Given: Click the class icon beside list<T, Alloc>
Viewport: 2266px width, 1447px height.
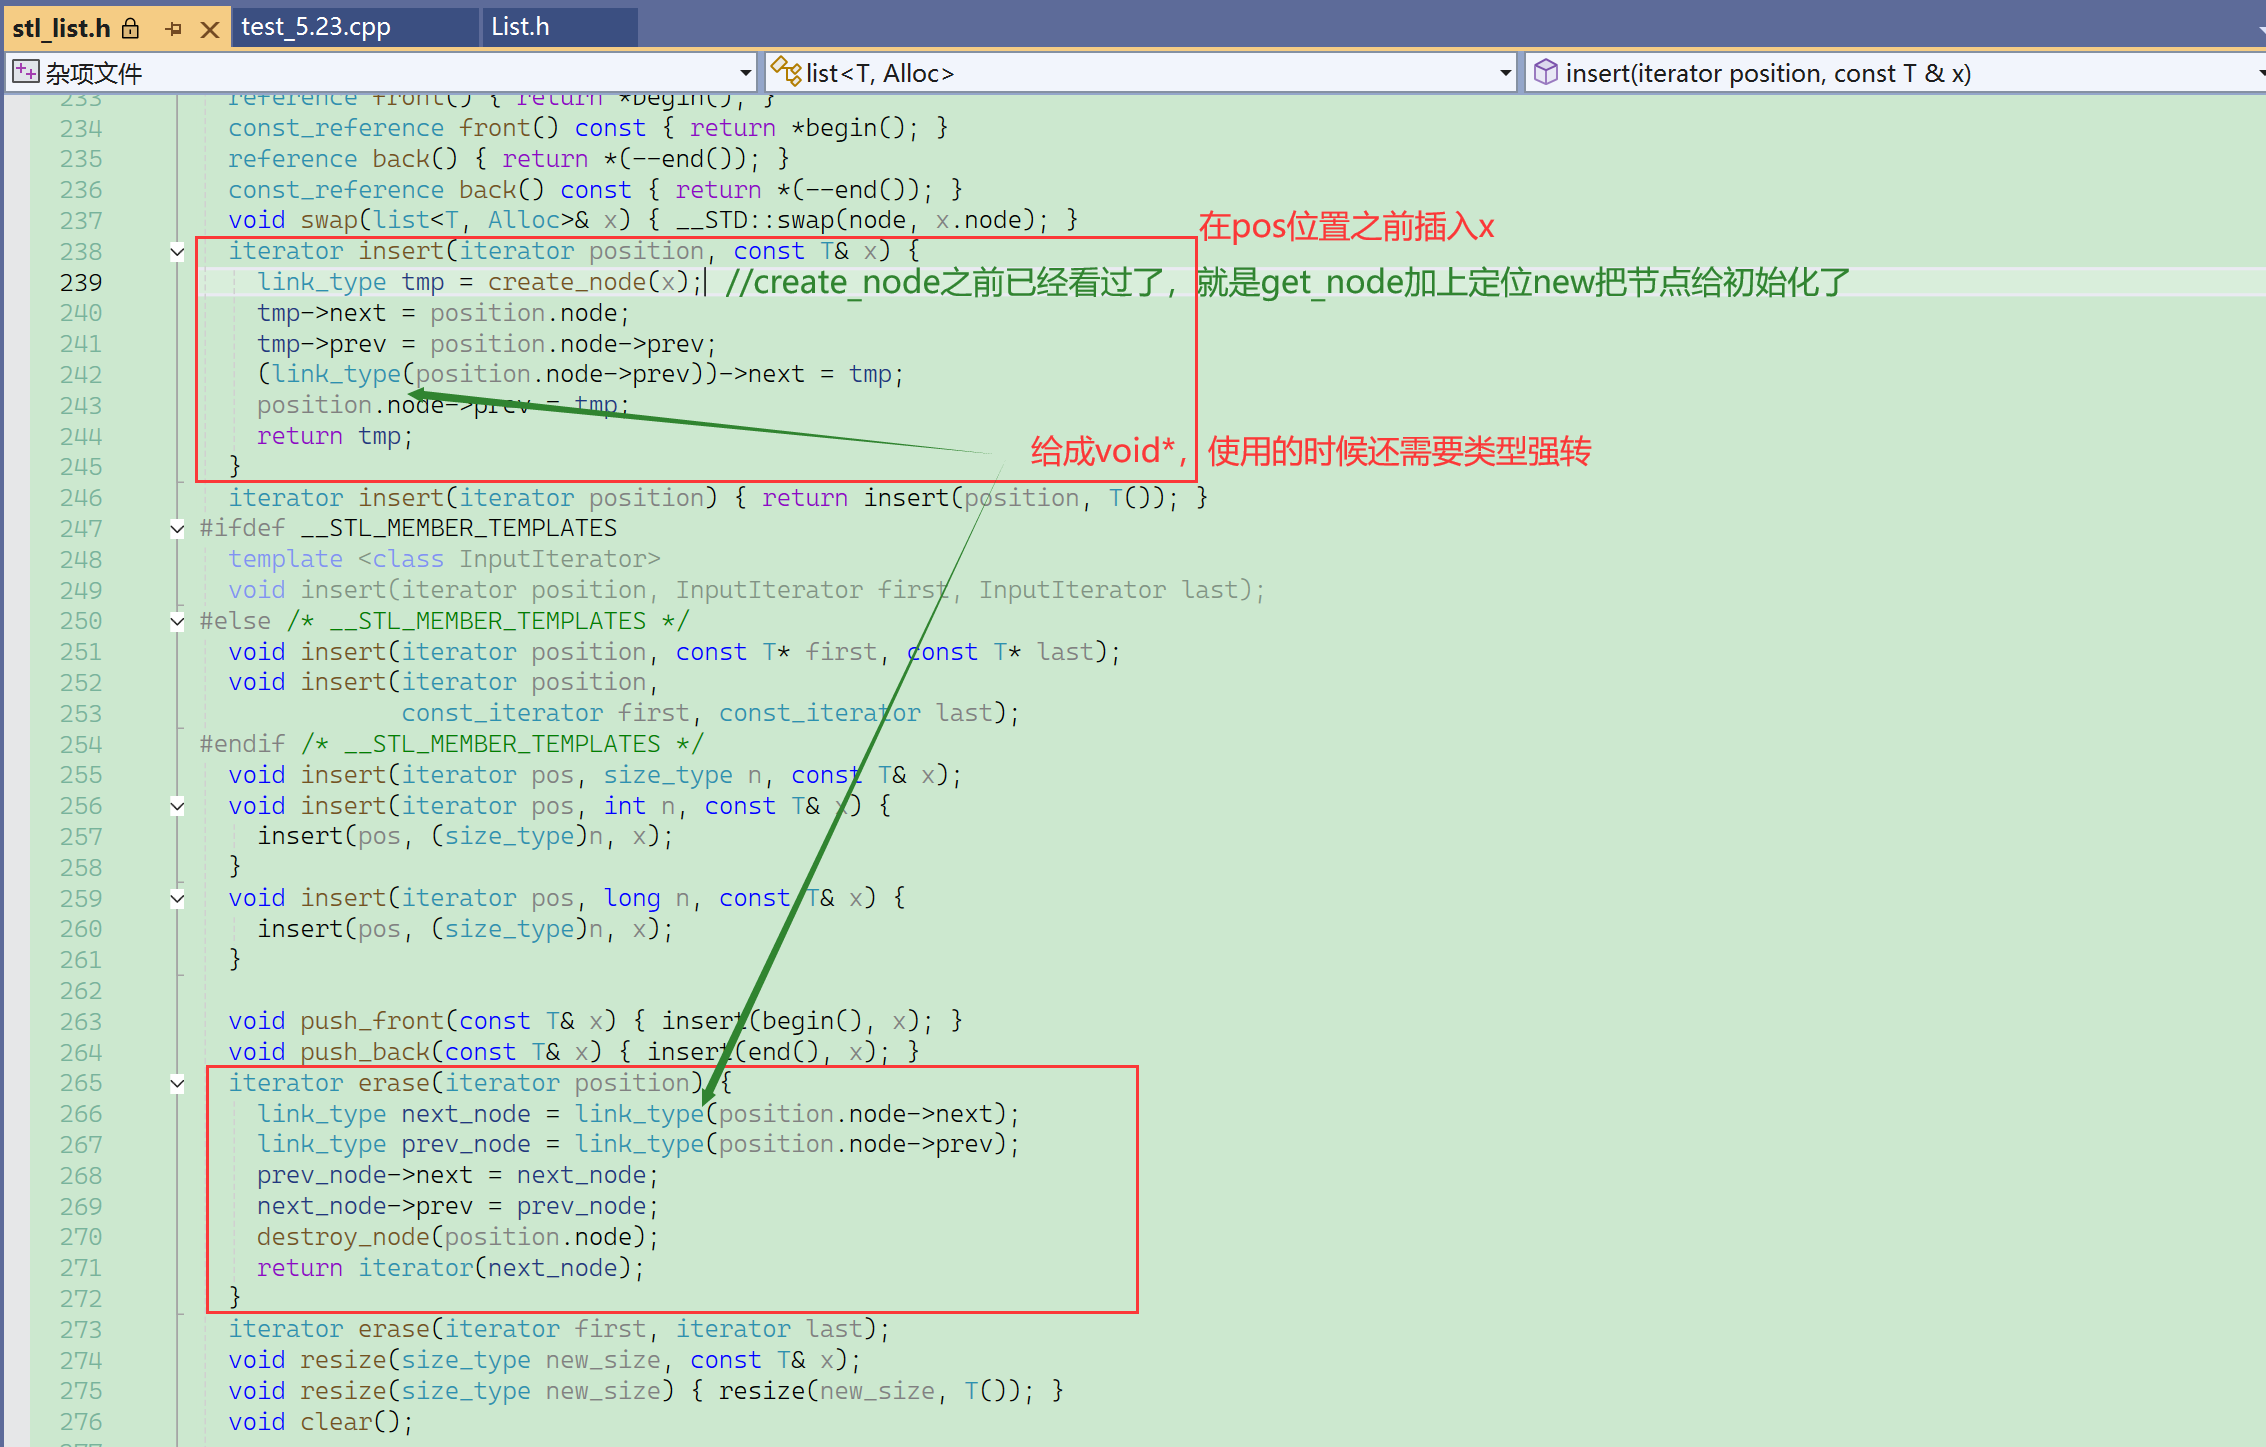Looking at the screenshot, I should pos(786,72).
